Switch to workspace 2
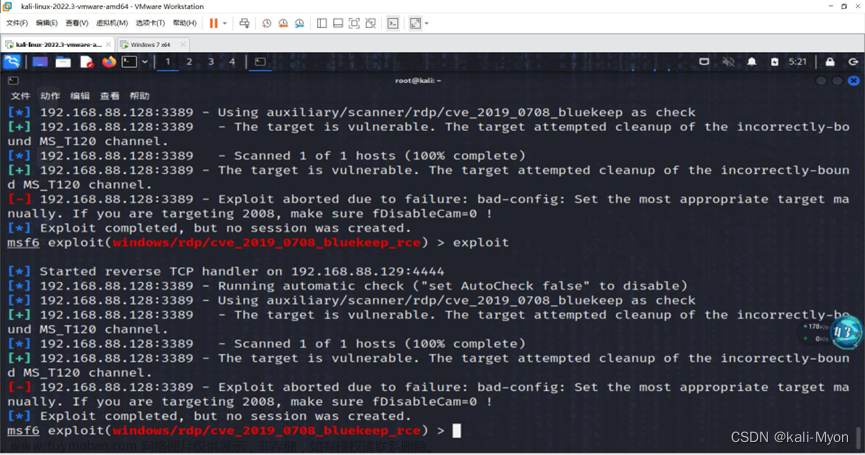865x455 pixels. coord(189,62)
